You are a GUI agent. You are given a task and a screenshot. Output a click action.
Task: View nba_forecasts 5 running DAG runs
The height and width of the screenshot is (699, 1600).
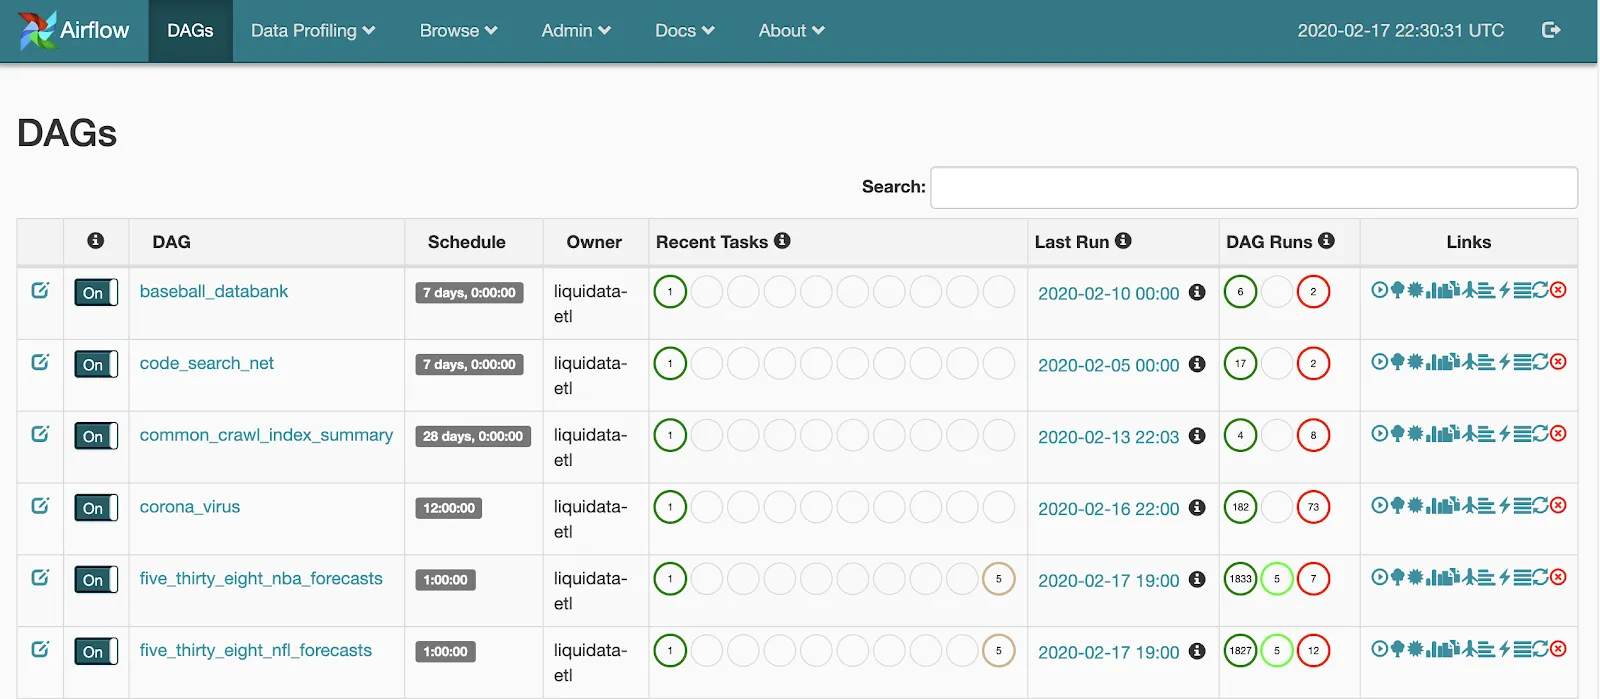[x=1277, y=578]
